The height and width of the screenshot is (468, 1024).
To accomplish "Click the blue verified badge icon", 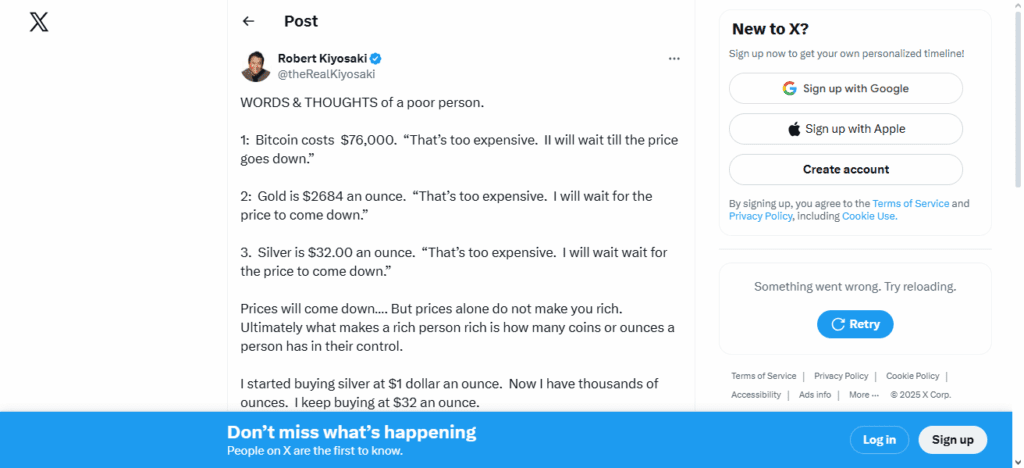I will [376, 58].
